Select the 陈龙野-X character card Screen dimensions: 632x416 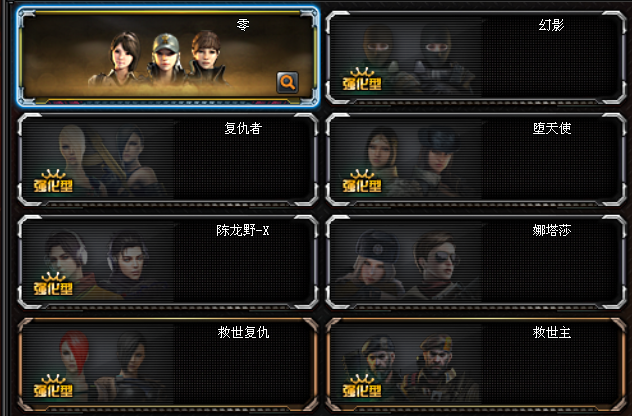point(168,262)
